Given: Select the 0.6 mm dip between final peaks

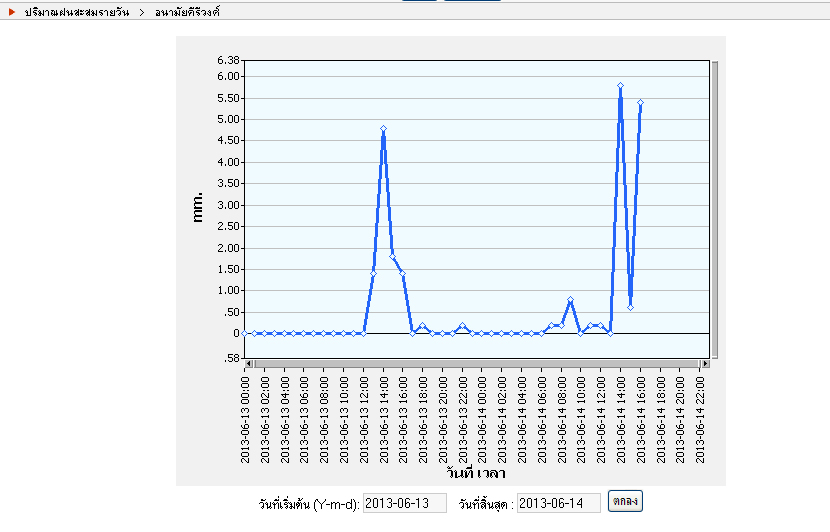Looking at the screenshot, I should pyautogui.click(x=630, y=307).
